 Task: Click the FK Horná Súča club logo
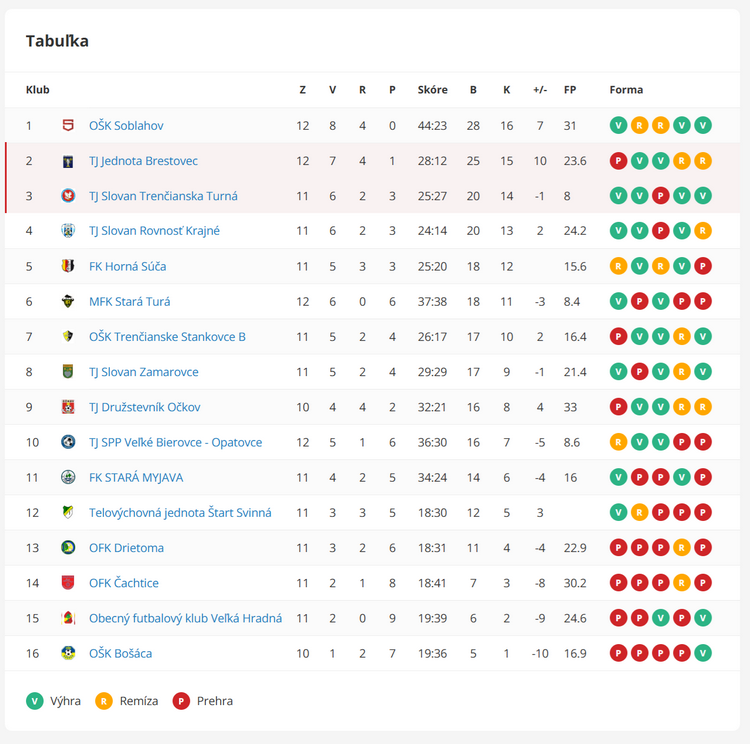(x=68, y=266)
